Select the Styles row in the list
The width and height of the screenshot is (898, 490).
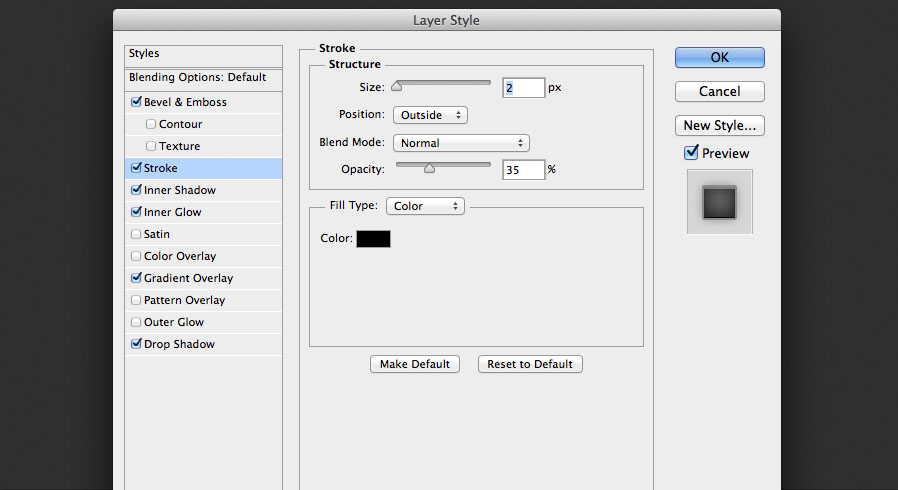coord(203,56)
